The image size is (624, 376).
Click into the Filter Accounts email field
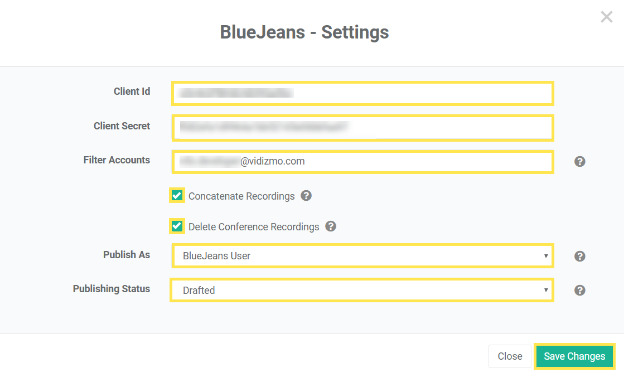coord(363,162)
